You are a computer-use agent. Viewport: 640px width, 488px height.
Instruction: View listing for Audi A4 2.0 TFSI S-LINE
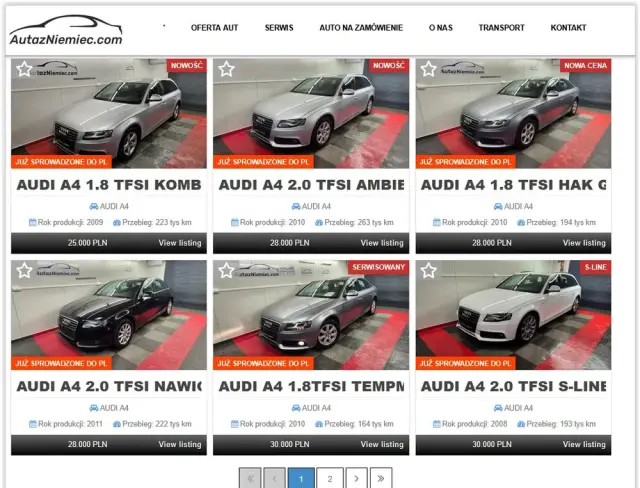pyautogui.click(x=584, y=444)
